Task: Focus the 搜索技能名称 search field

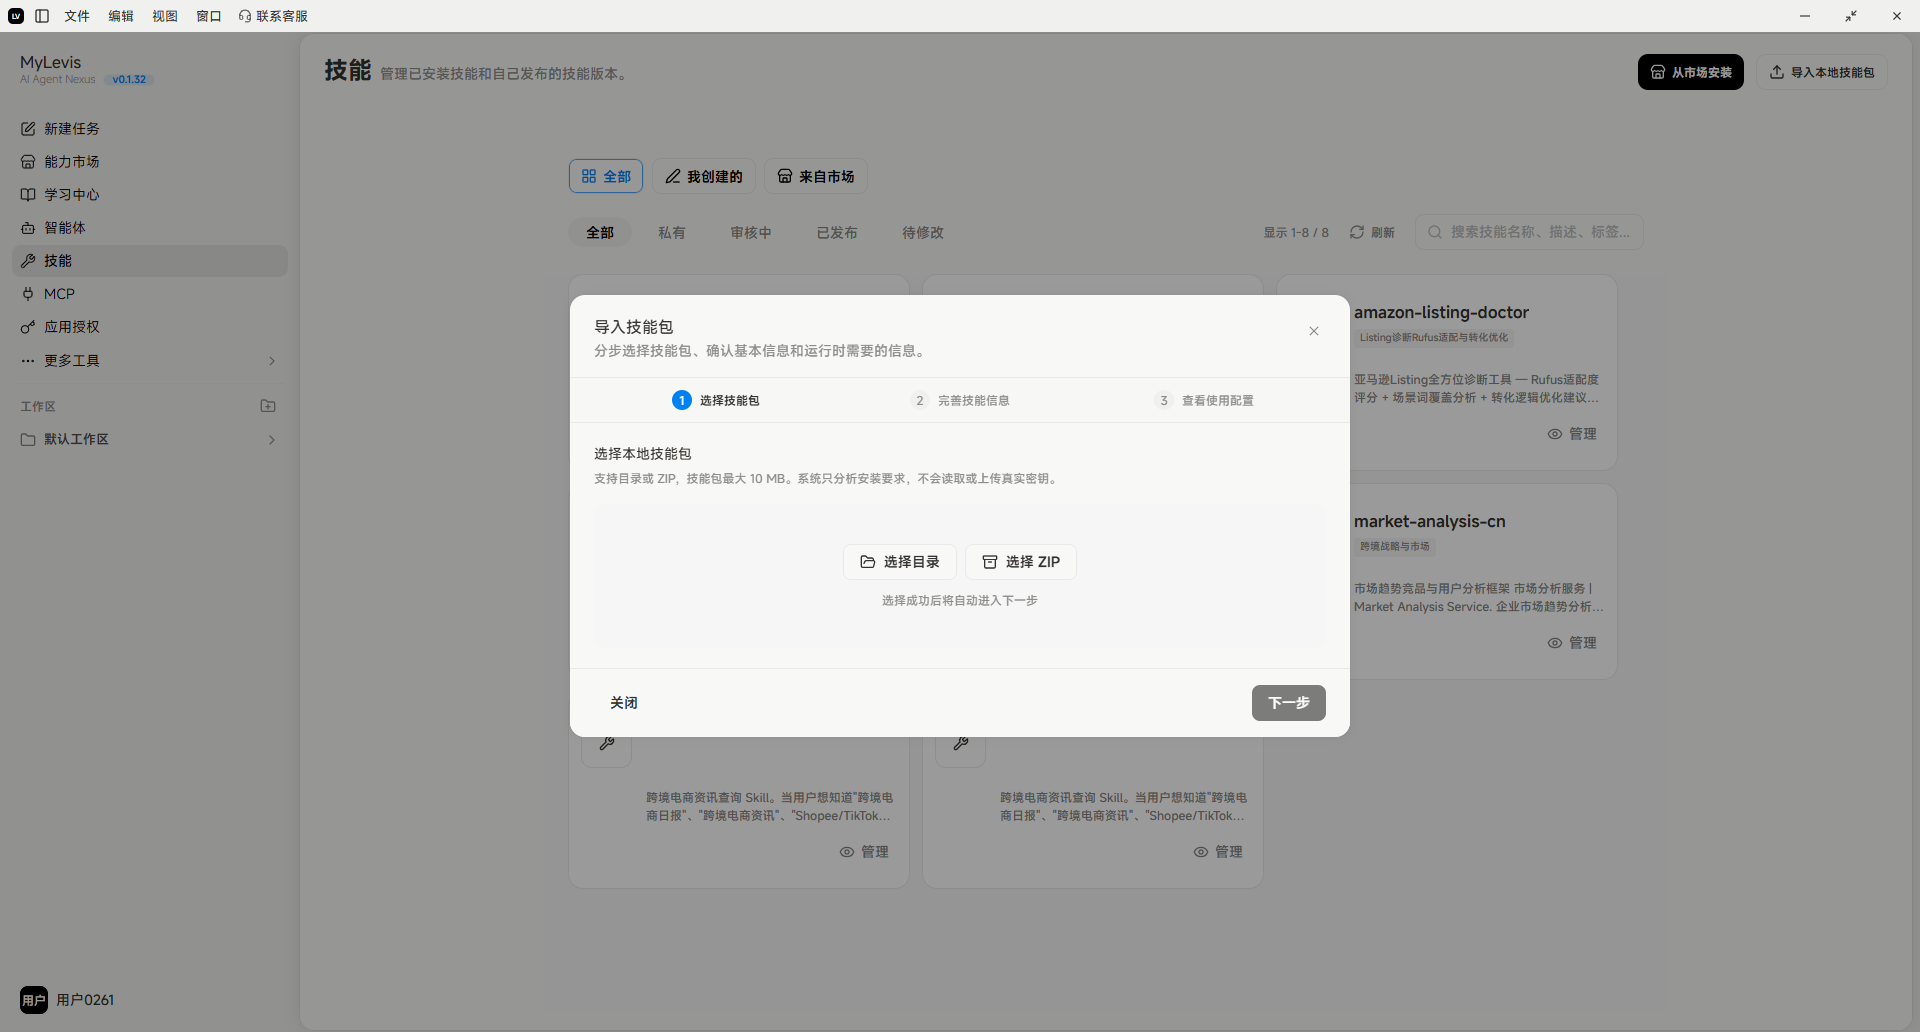Action: [1529, 232]
